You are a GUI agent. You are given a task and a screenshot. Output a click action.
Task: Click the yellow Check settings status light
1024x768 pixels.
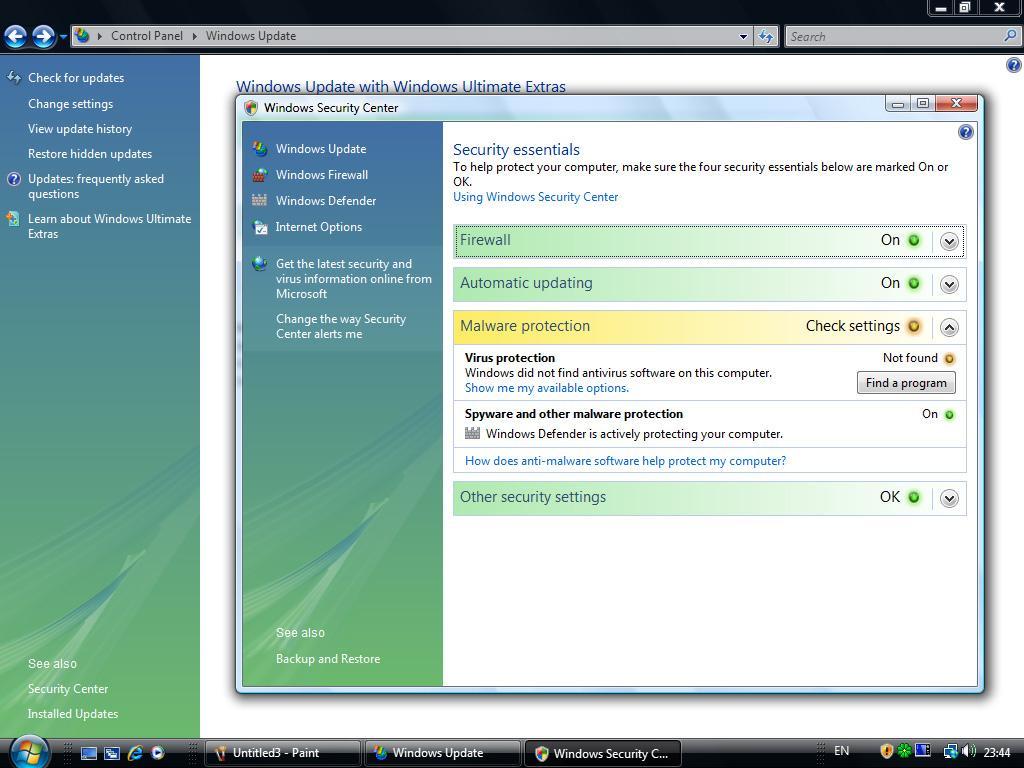914,327
